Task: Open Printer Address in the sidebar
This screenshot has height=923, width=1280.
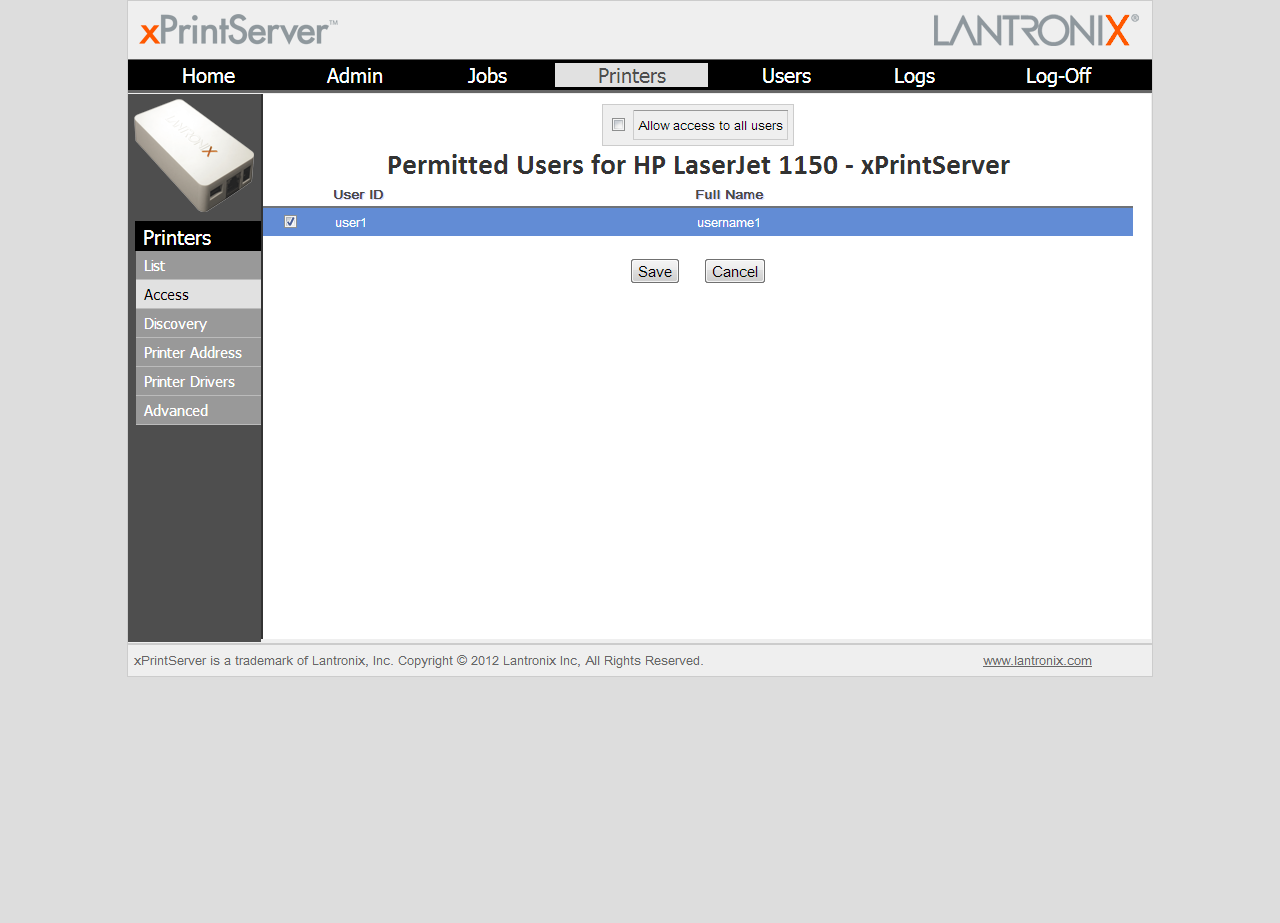Action: point(198,353)
